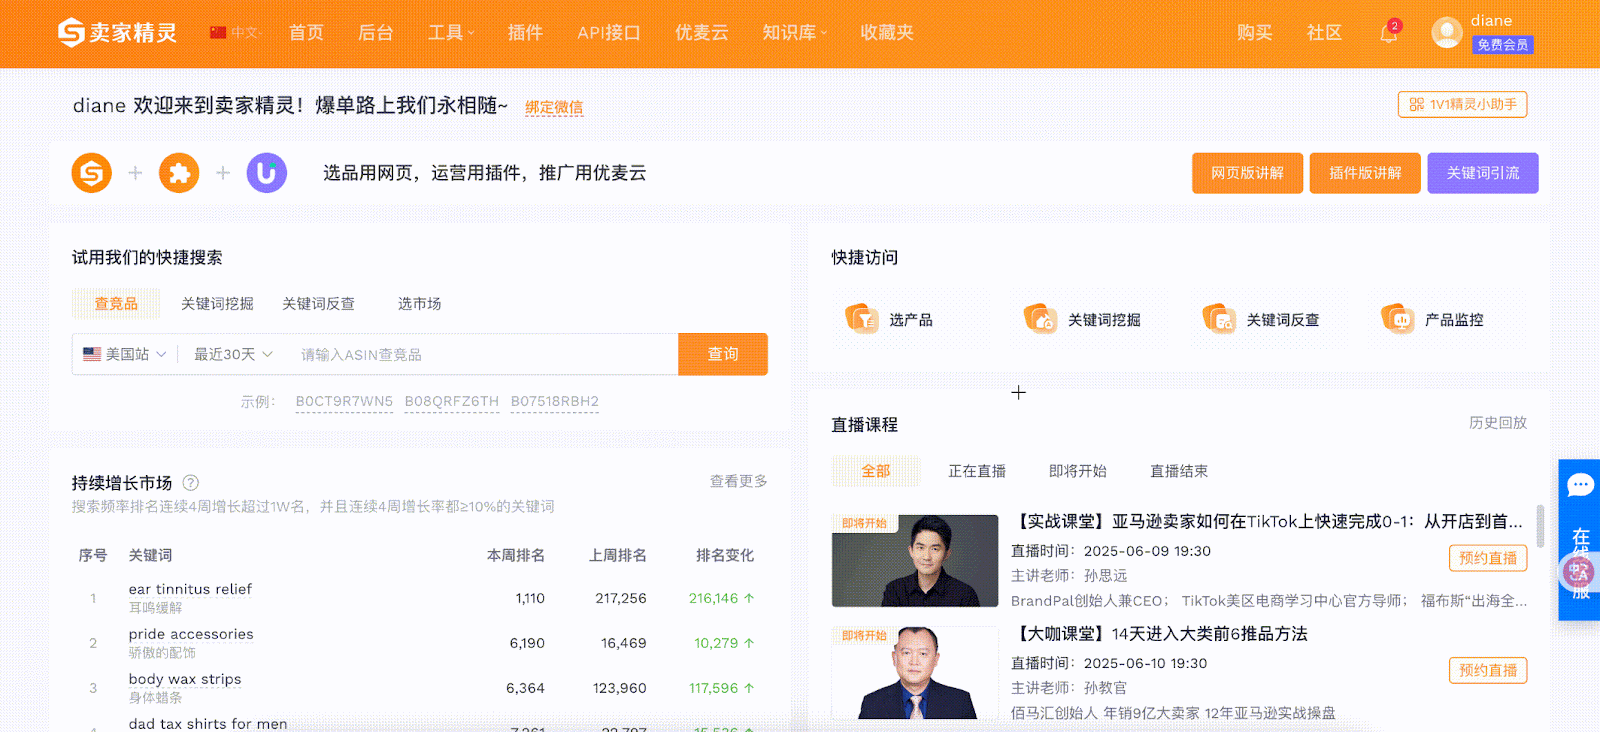Open 选产品 quick access

[889, 320]
